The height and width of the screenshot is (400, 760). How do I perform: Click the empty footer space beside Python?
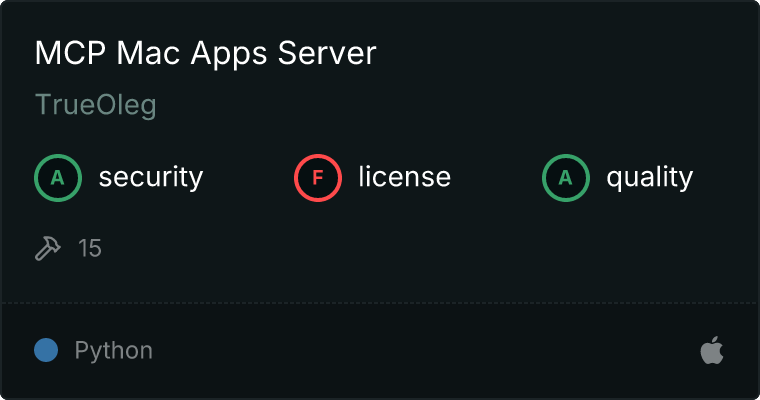[420, 351]
